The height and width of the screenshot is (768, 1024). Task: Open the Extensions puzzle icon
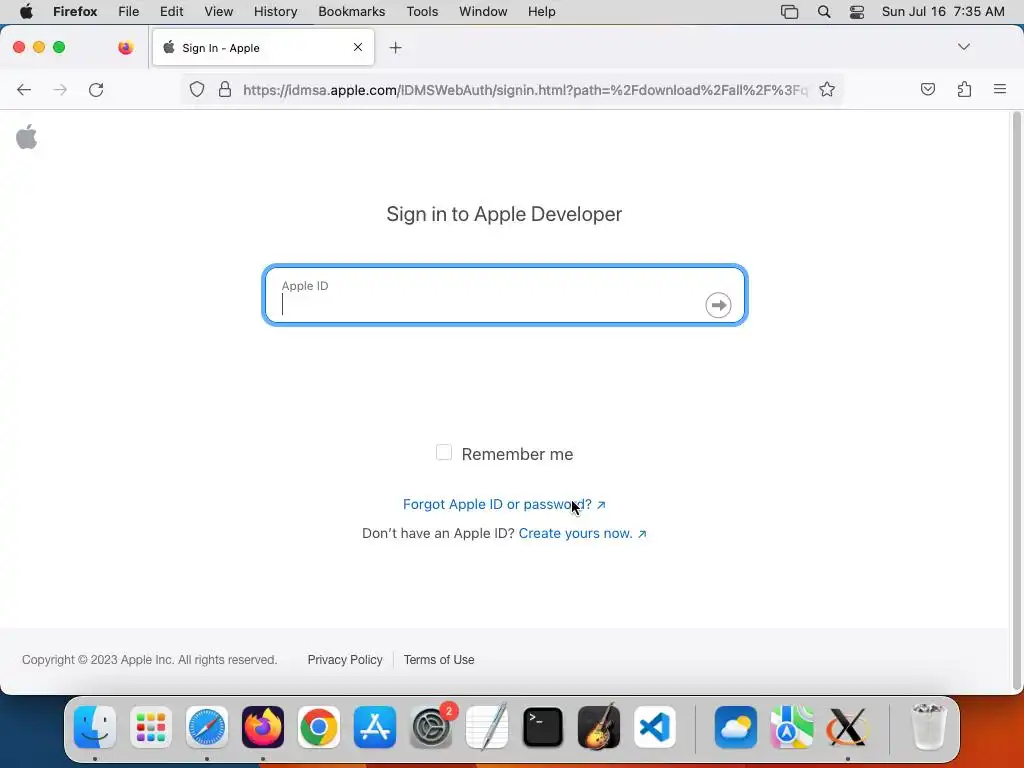pyautogui.click(x=964, y=89)
